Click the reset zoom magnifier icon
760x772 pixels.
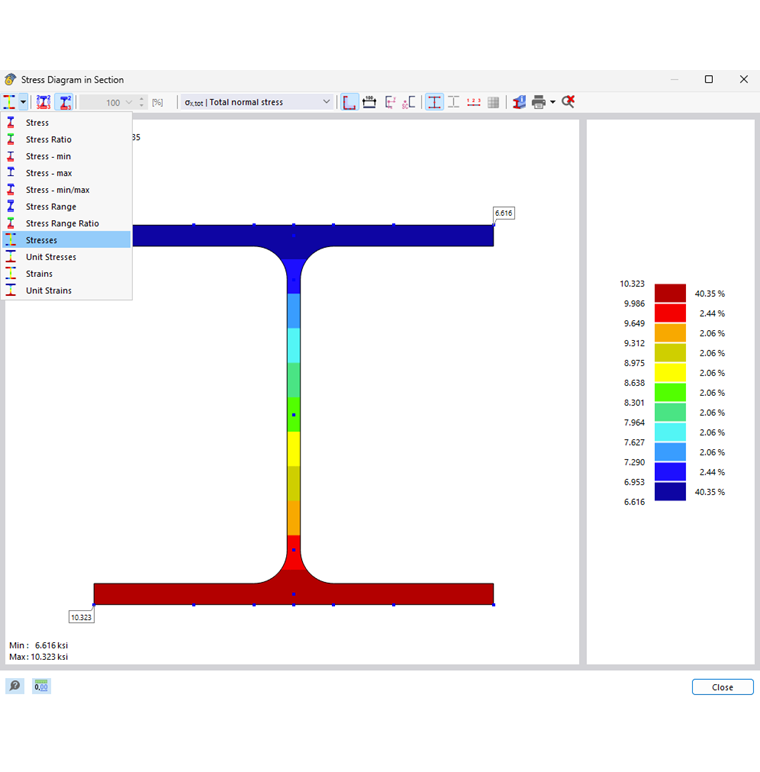[x=568, y=102]
